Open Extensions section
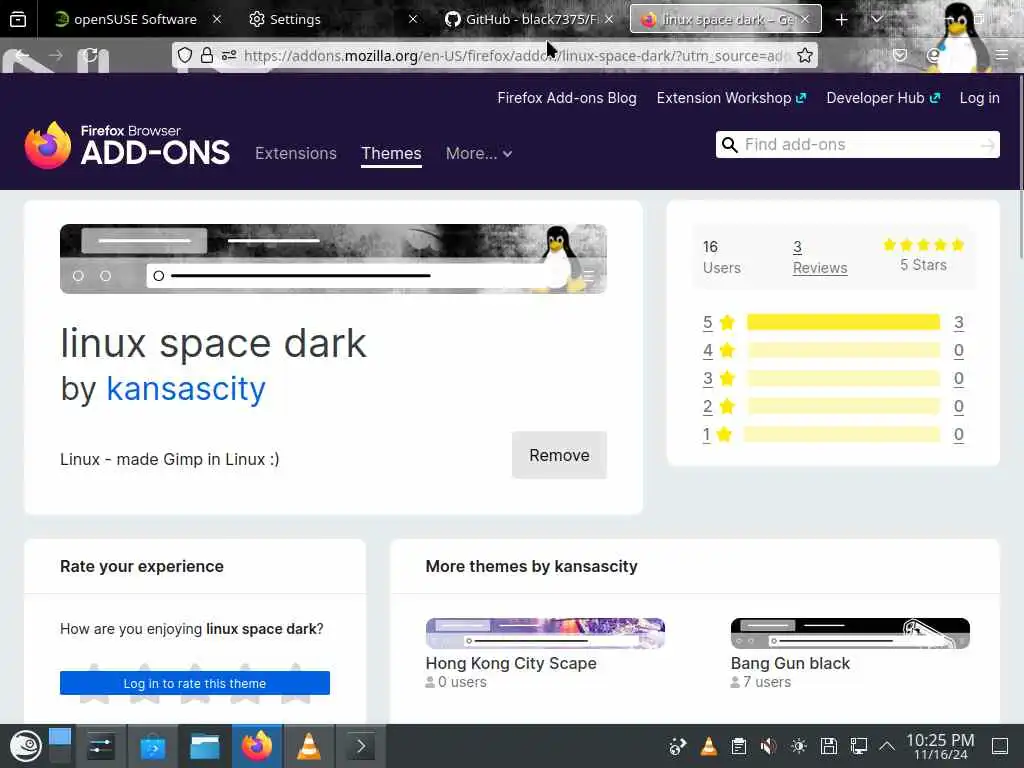The width and height of the screenshot is (1024, 768). (296, 153)
